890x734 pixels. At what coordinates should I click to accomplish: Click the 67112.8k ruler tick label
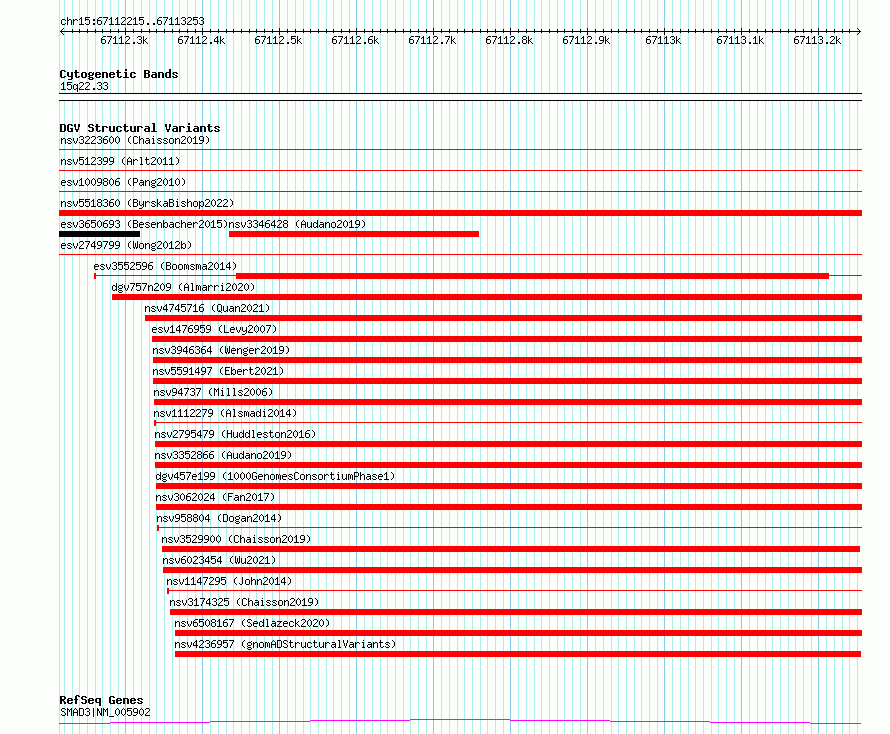point(509,40)
